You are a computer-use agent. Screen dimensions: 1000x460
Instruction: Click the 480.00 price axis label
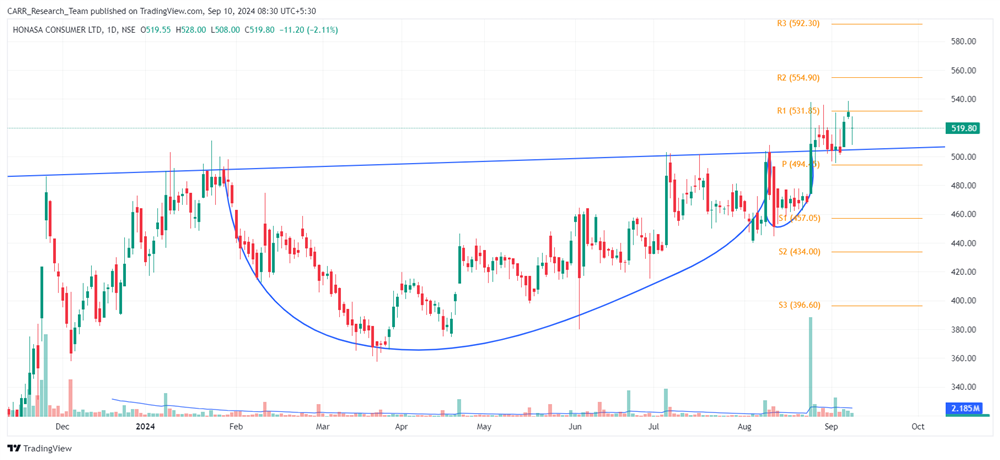965,186
